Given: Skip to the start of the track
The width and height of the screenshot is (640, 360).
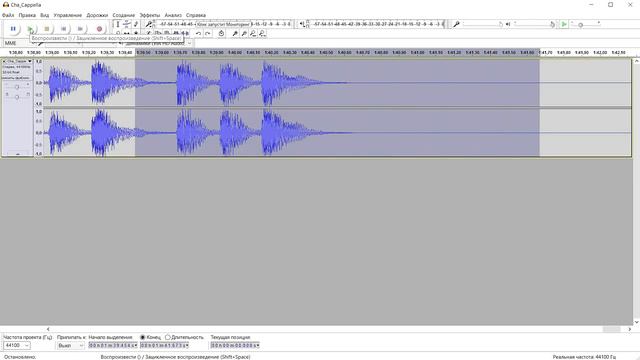Looking at the screenshot, I should (64, 29).
